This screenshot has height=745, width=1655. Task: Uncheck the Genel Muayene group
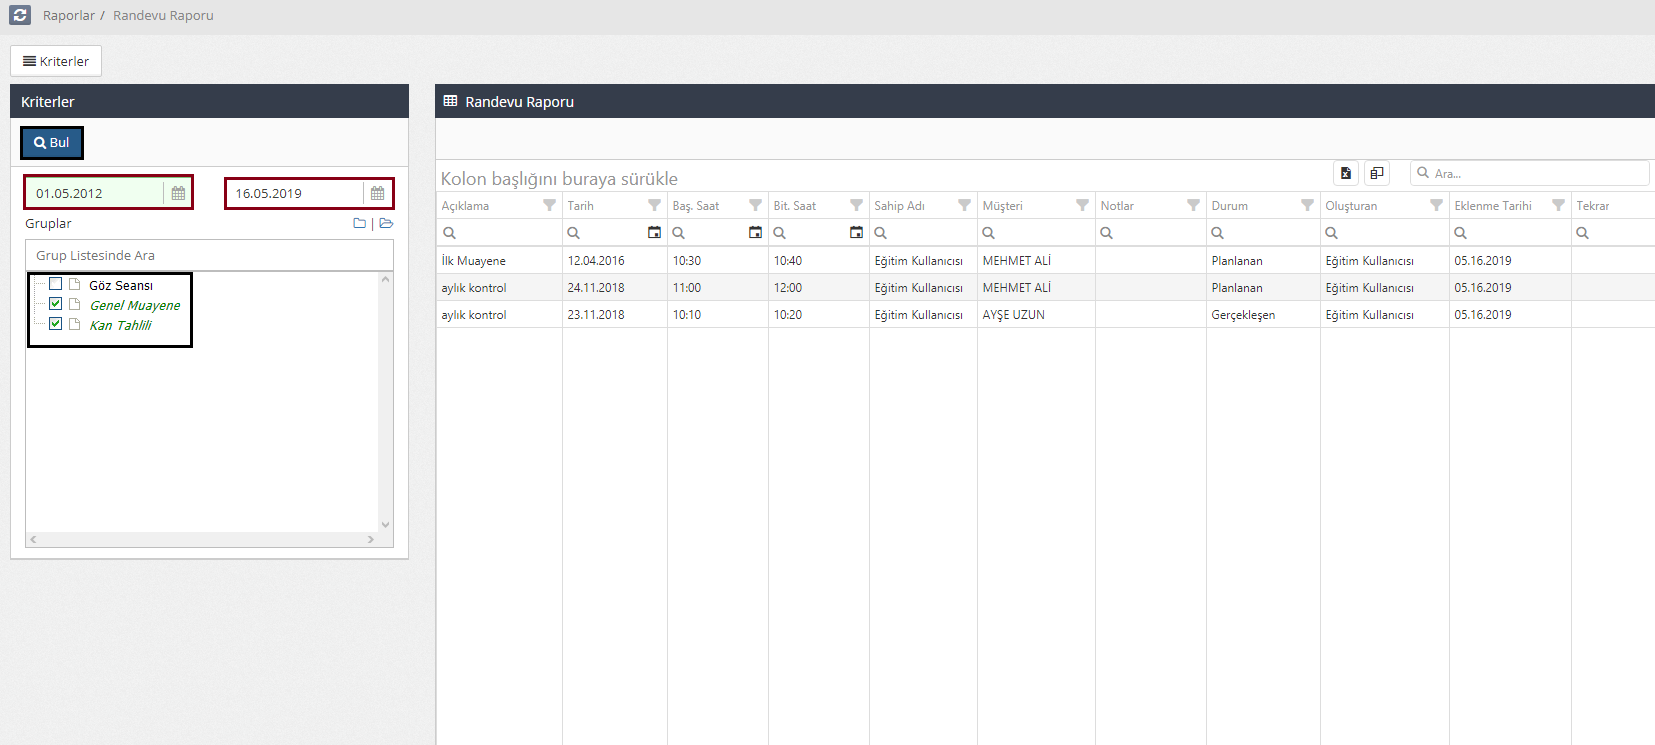[56, 304]
